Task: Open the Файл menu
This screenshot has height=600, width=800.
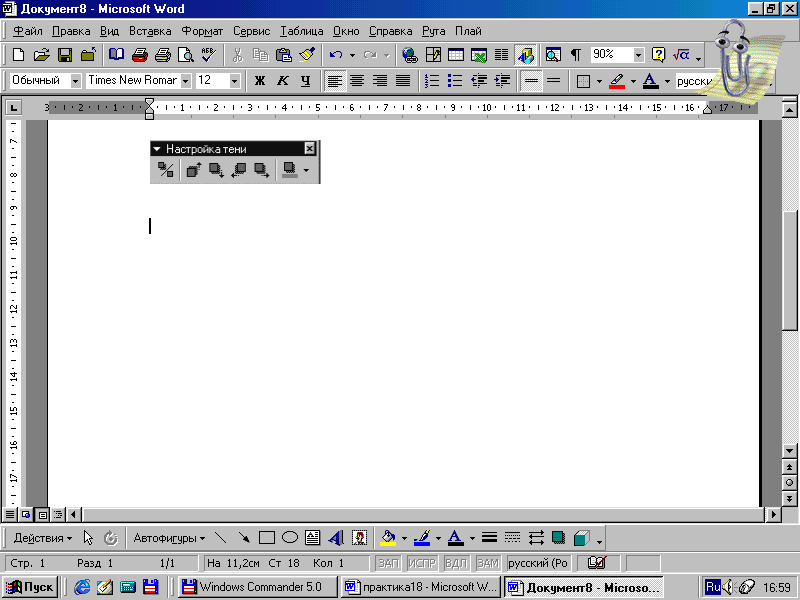Action: [x=28, y=31]
